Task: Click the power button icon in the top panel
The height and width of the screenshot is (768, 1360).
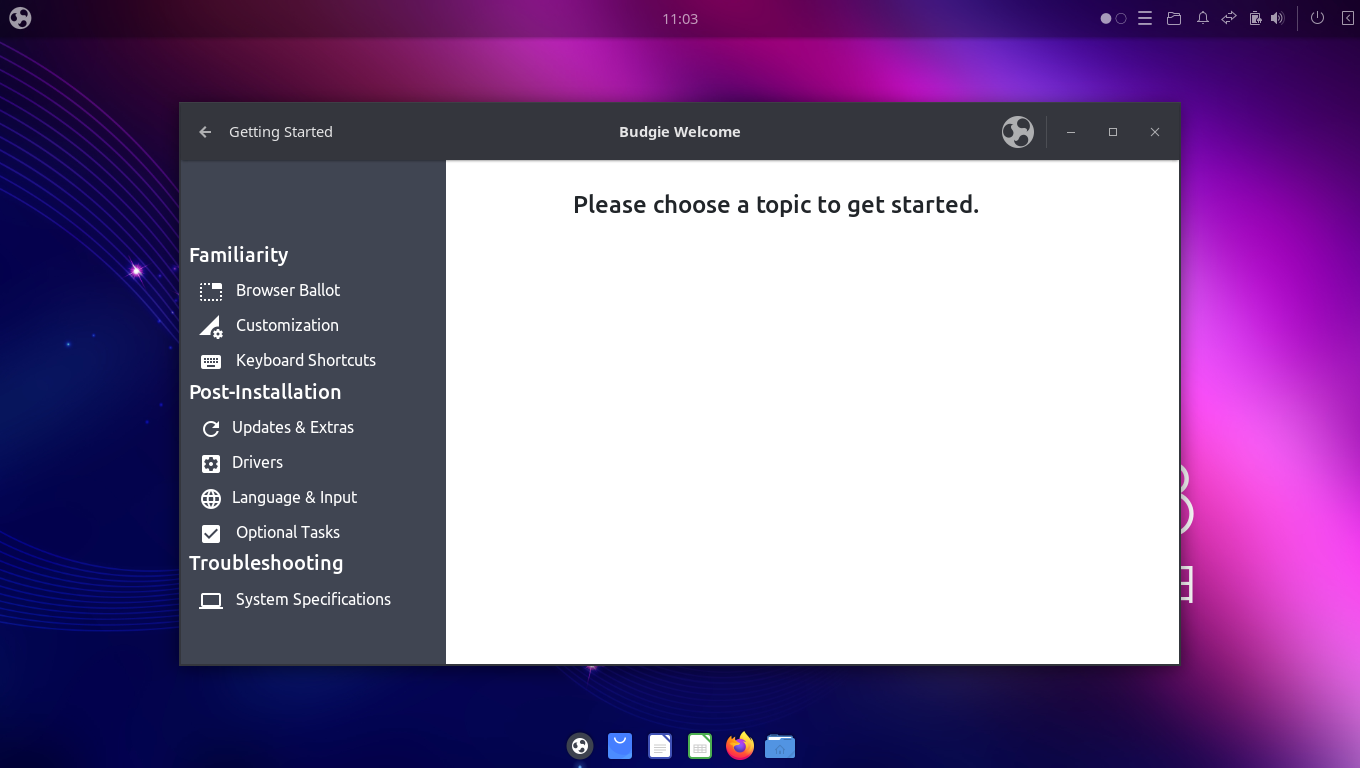Action: 1317,18
